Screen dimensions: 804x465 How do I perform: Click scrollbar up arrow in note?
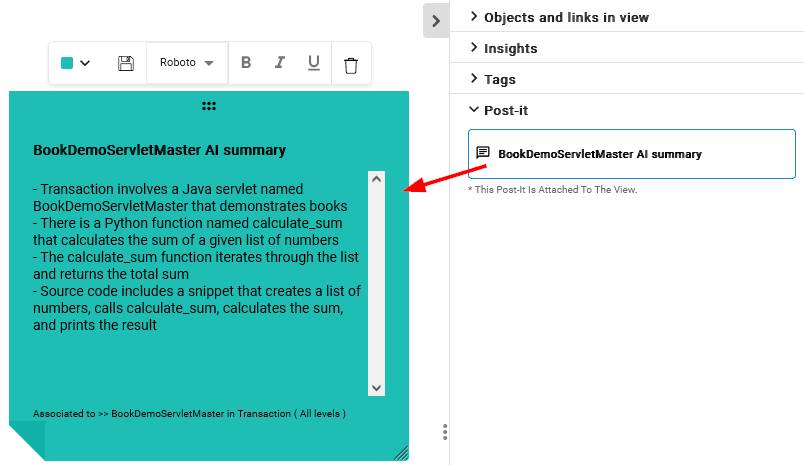pos(376,180)
